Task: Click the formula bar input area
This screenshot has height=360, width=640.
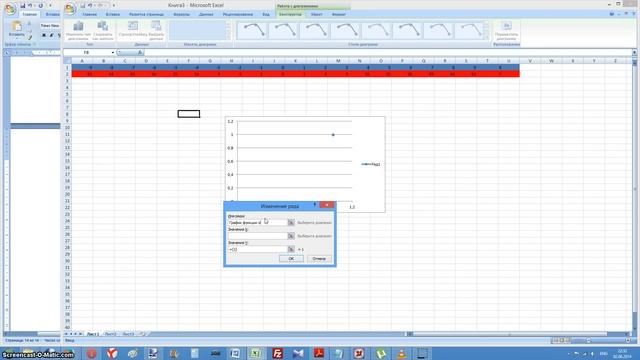Action: point(388,52)
